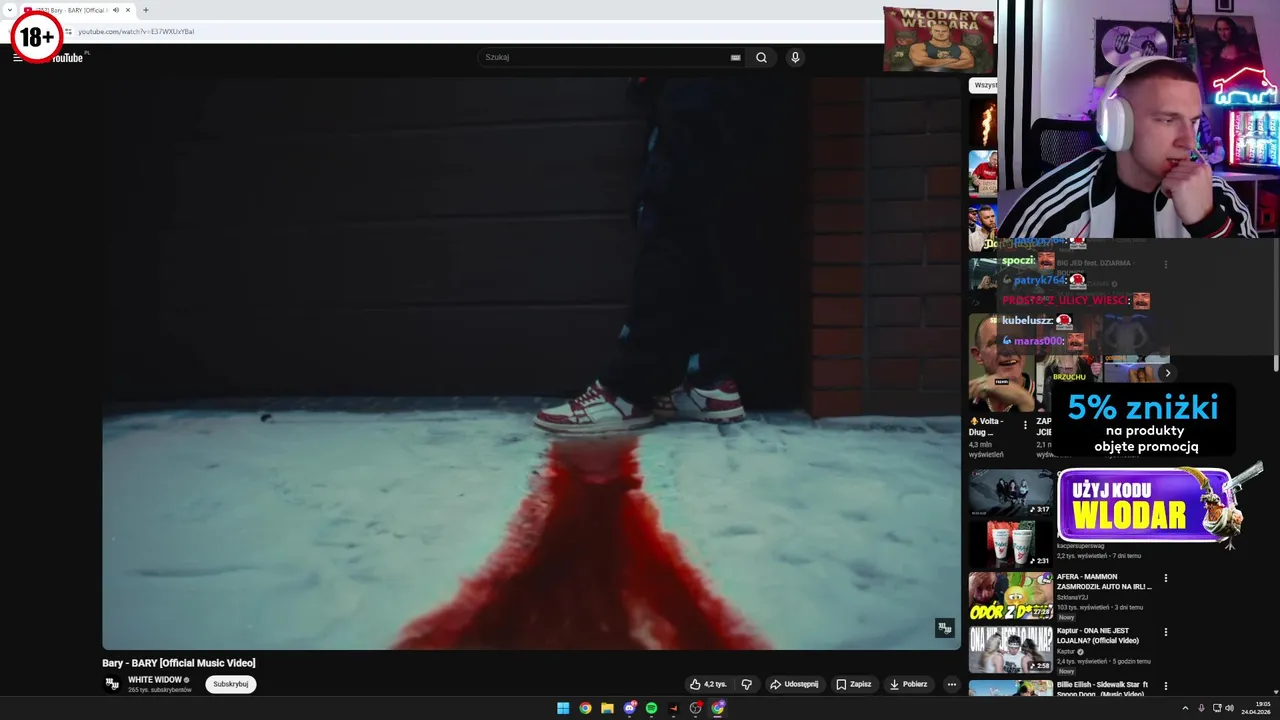The height and width of the screenshot is (720, 1280).
Task: Focus the Szukaj search field
Action: pos(605,57)
